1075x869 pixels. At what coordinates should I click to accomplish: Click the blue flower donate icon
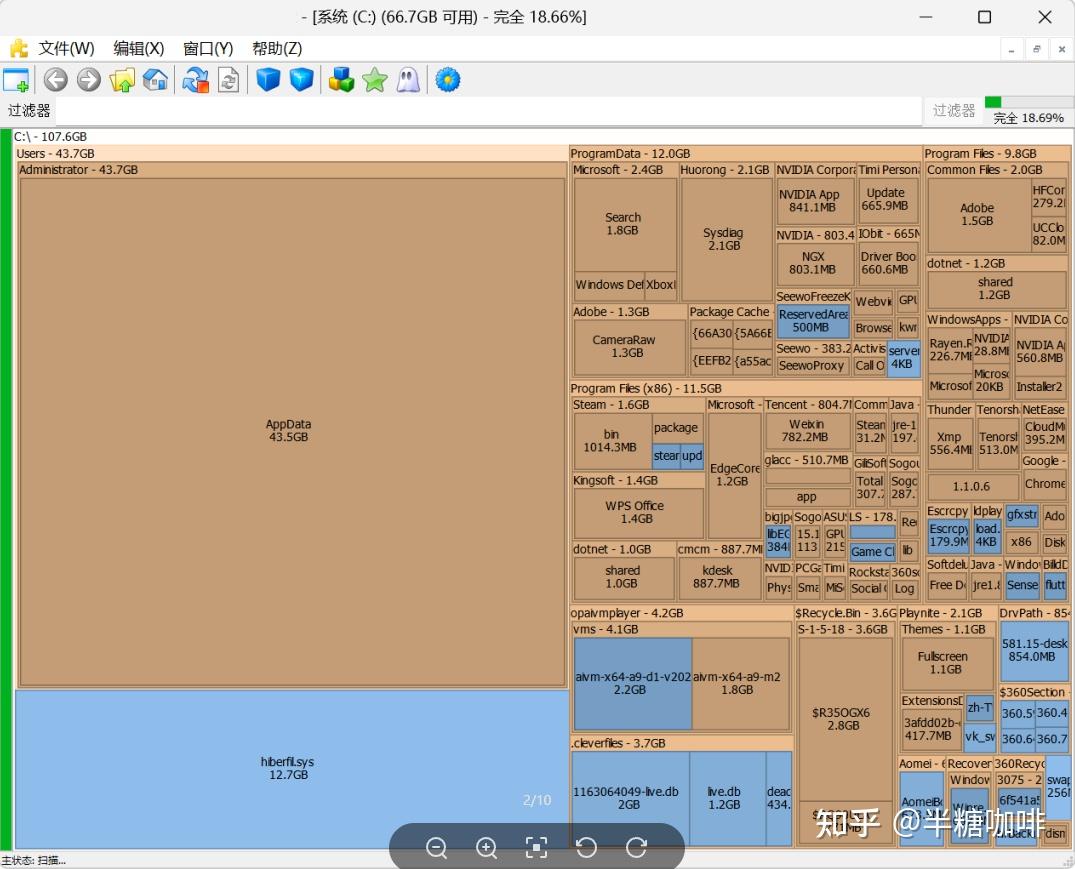[x=448, y=79]
